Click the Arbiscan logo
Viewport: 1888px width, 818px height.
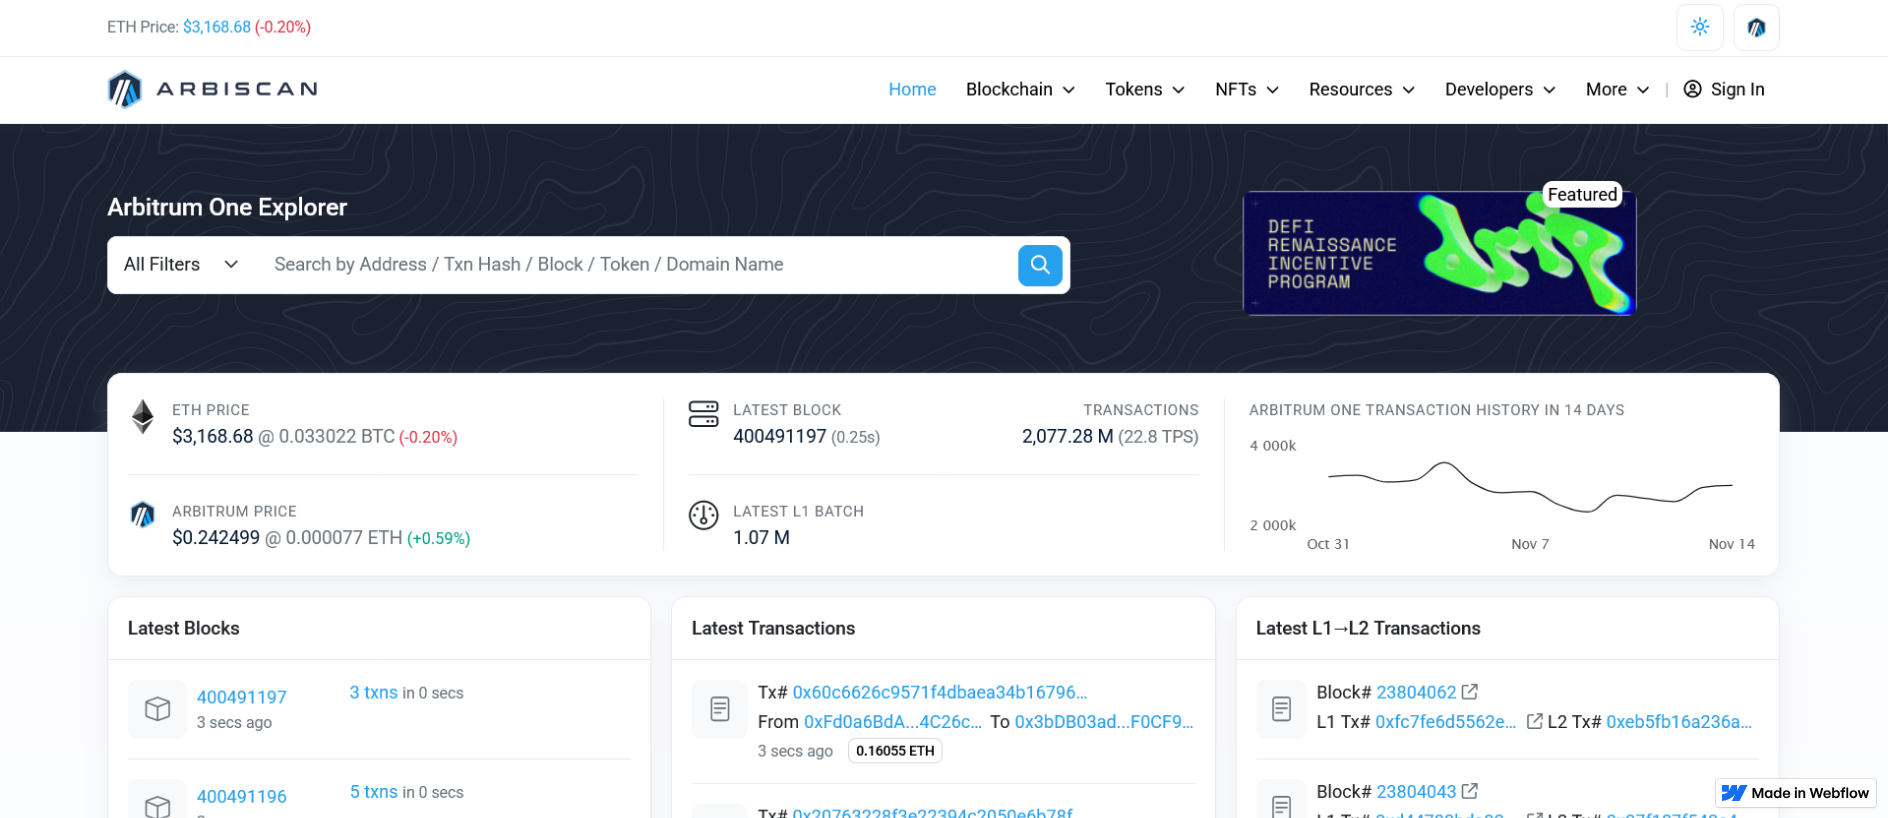213,89
